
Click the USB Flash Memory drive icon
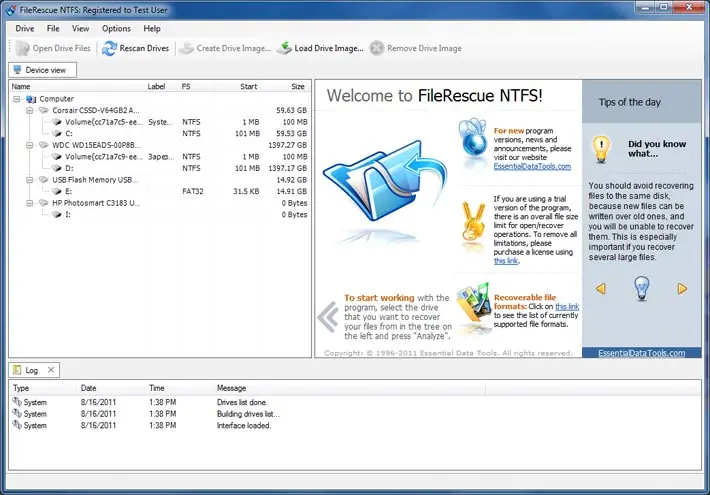point(44,180)
